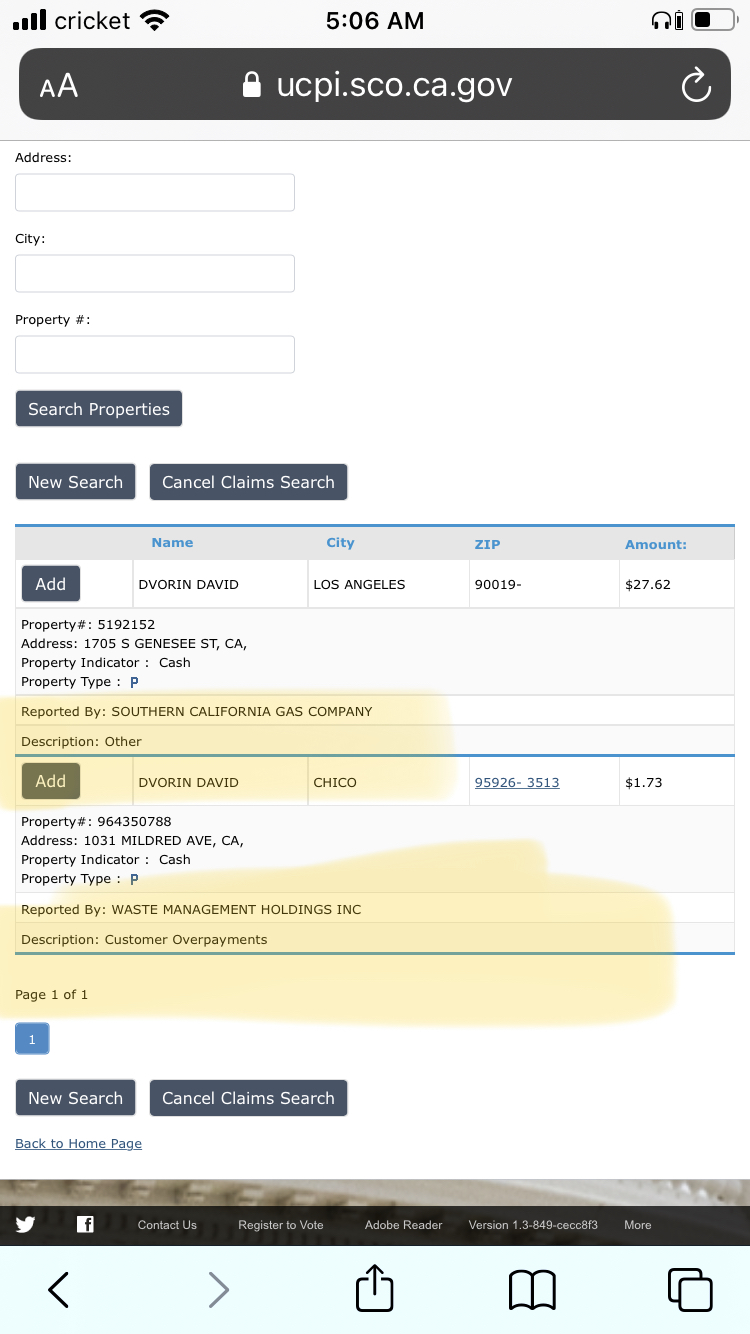Tap the Safari reload page icon

click(x=696, y=85)
